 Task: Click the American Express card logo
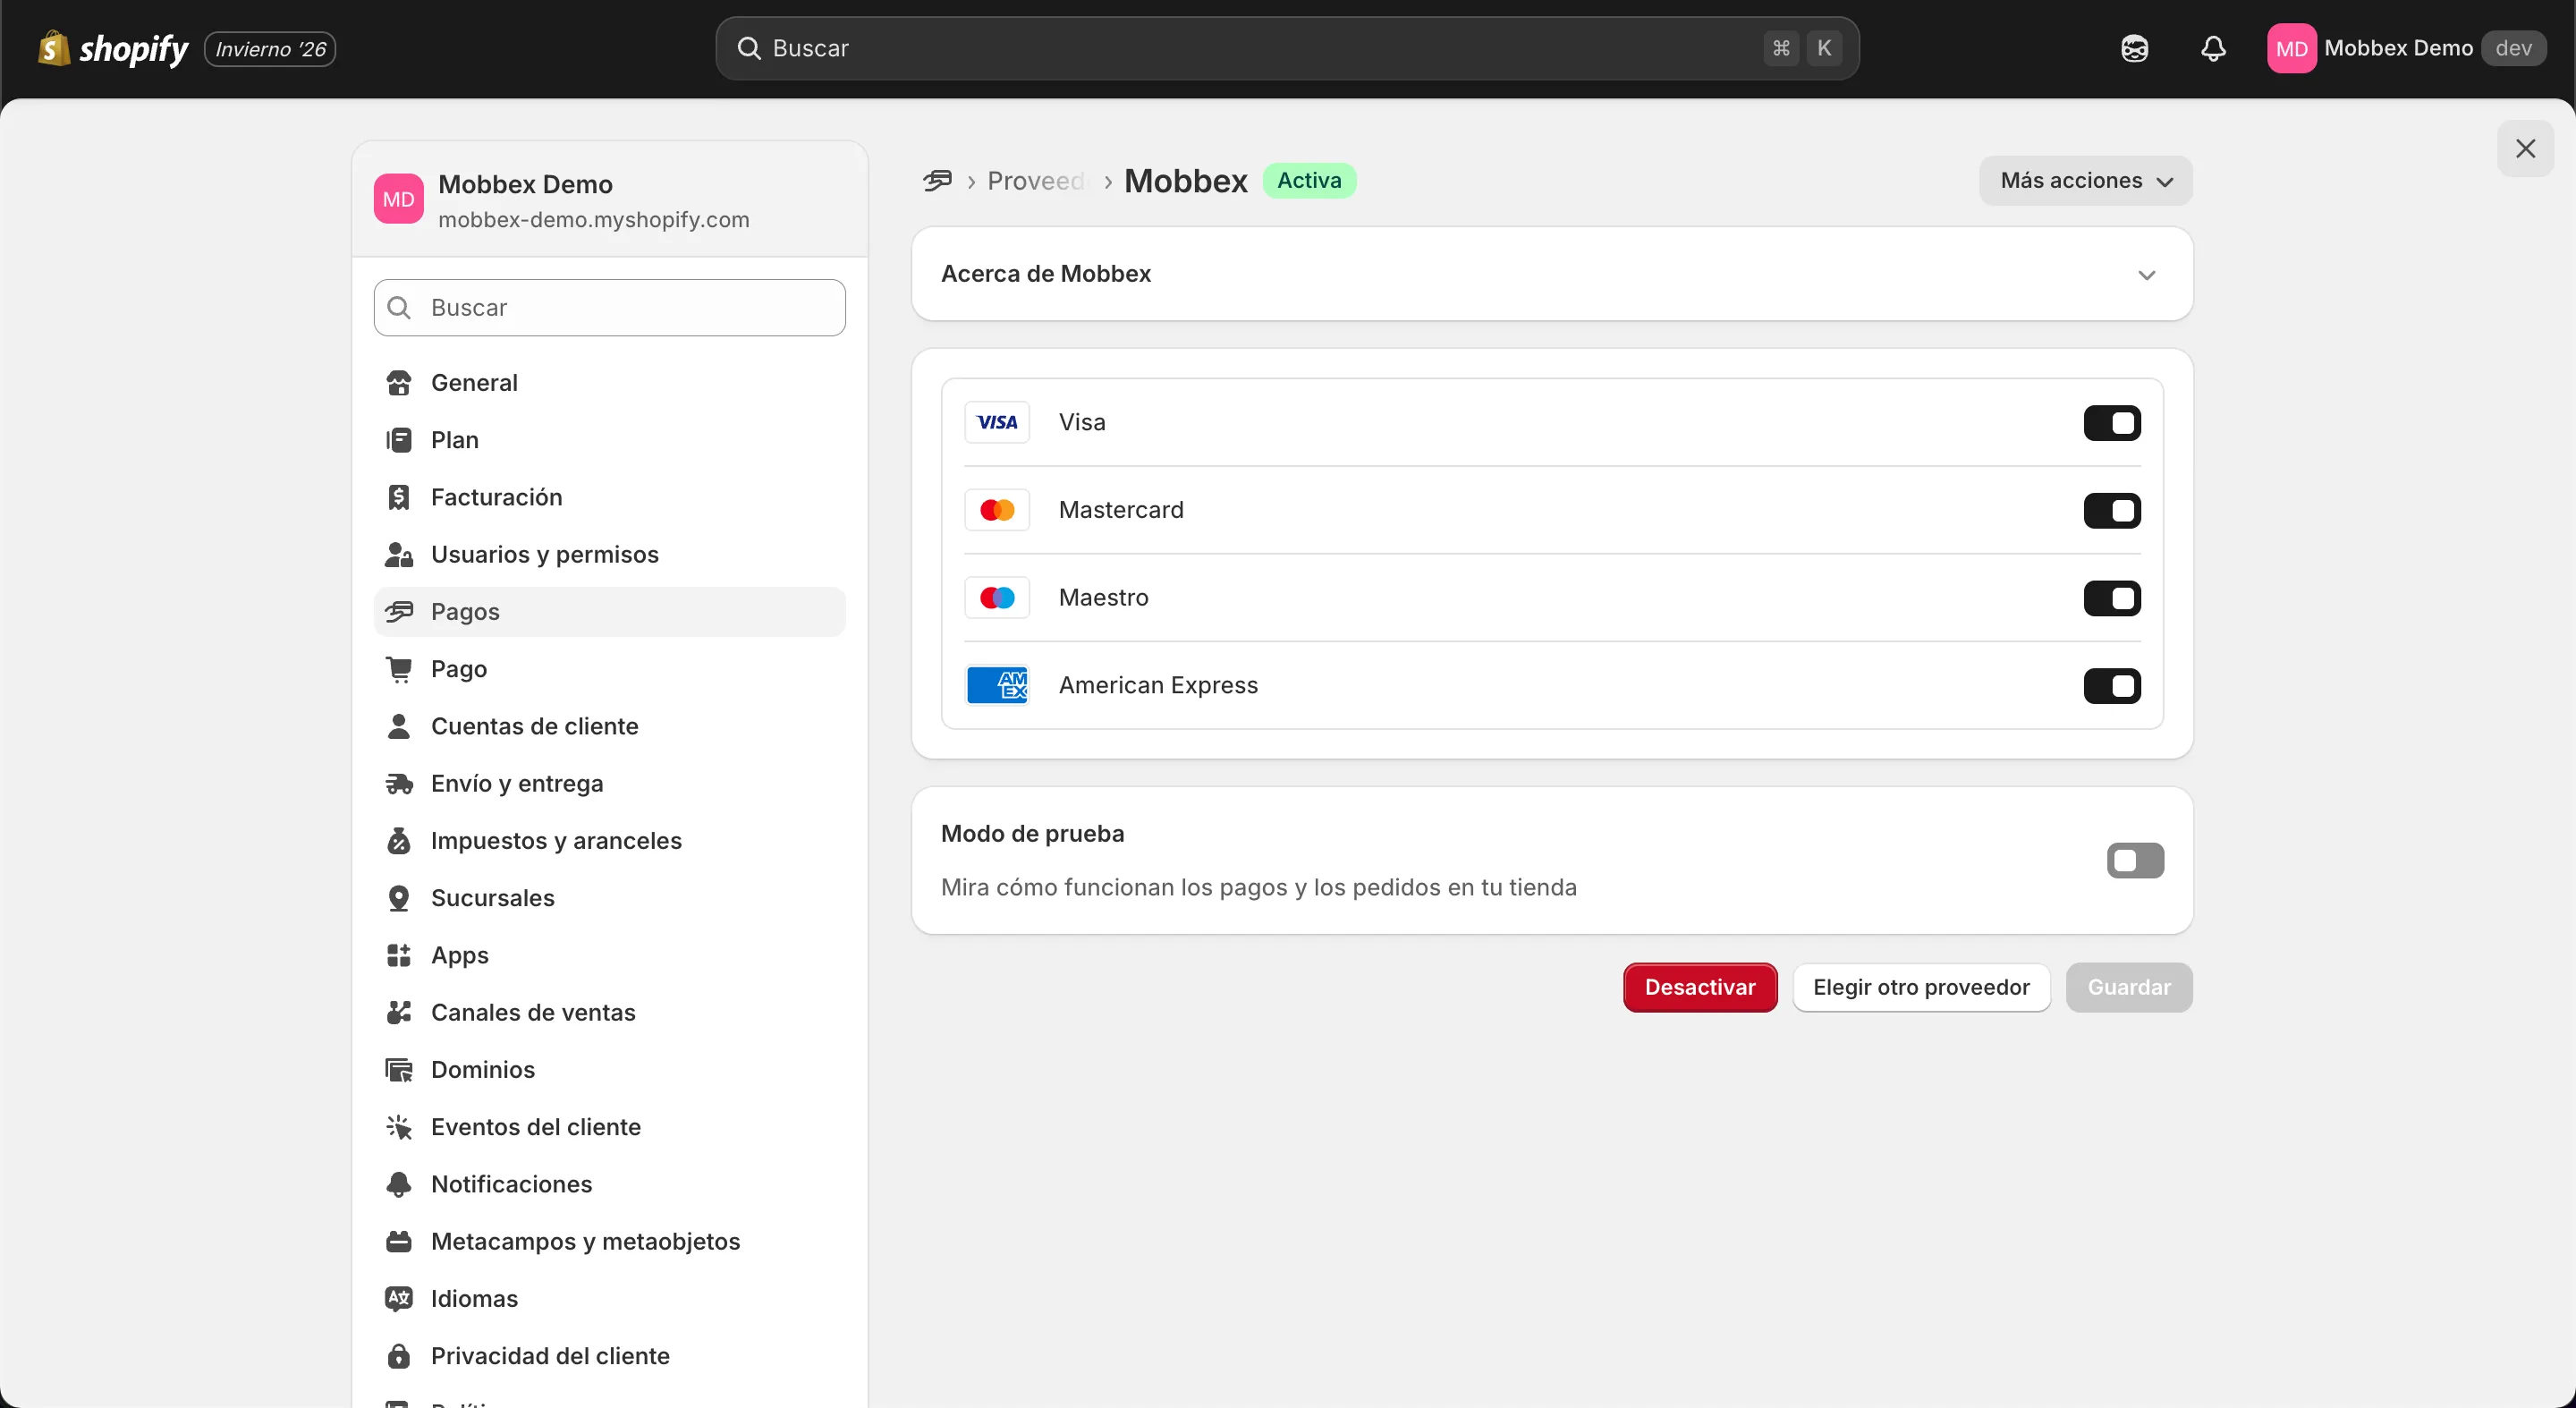click(x=997, y=685)
